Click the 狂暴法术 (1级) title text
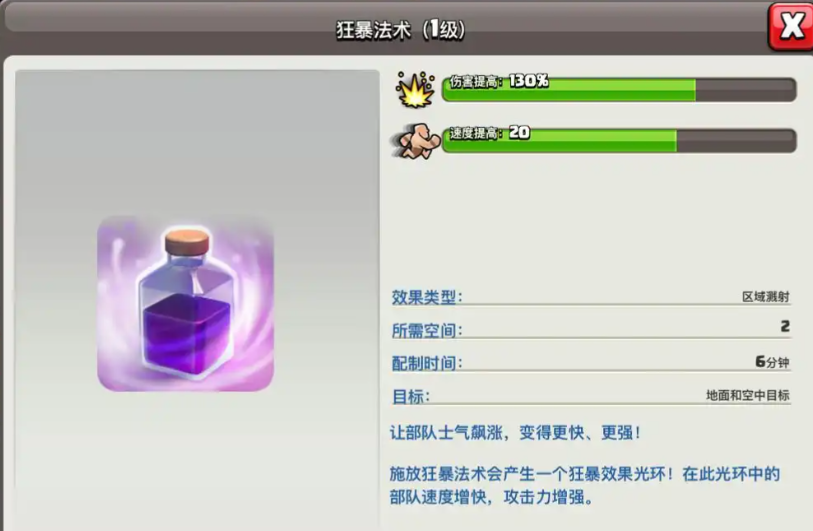 click(400, 30)
